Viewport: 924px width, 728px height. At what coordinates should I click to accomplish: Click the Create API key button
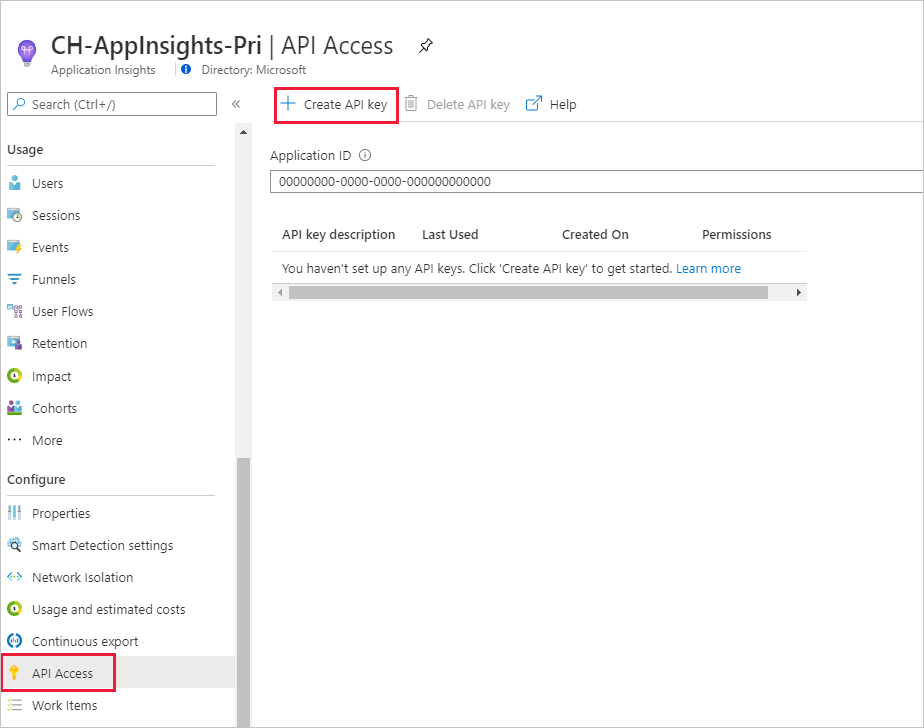click(336, 105)
